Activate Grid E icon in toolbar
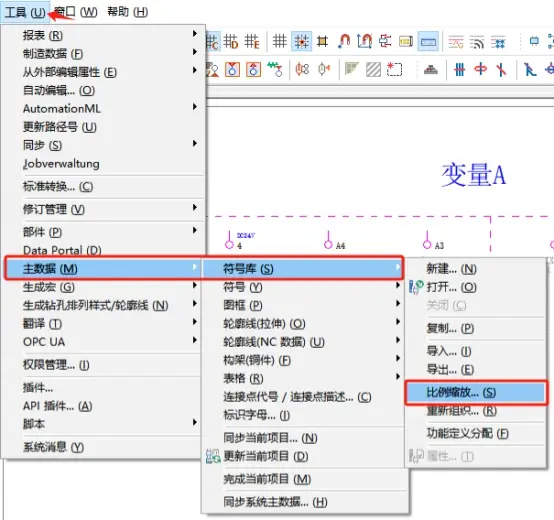Image resolution: width=554 pixels, height=520 pixels. (x=252, y=41)
